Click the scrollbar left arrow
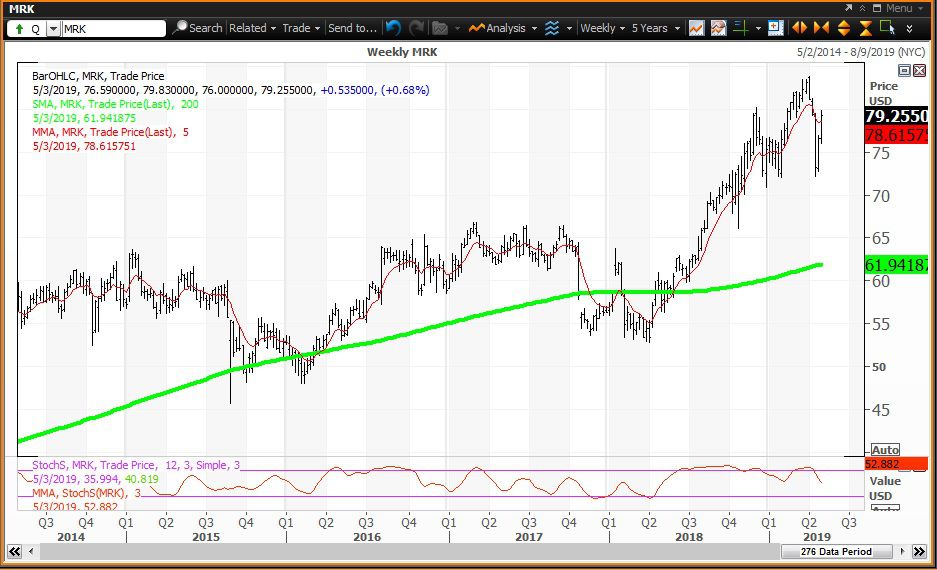 [x=31, y=551]
